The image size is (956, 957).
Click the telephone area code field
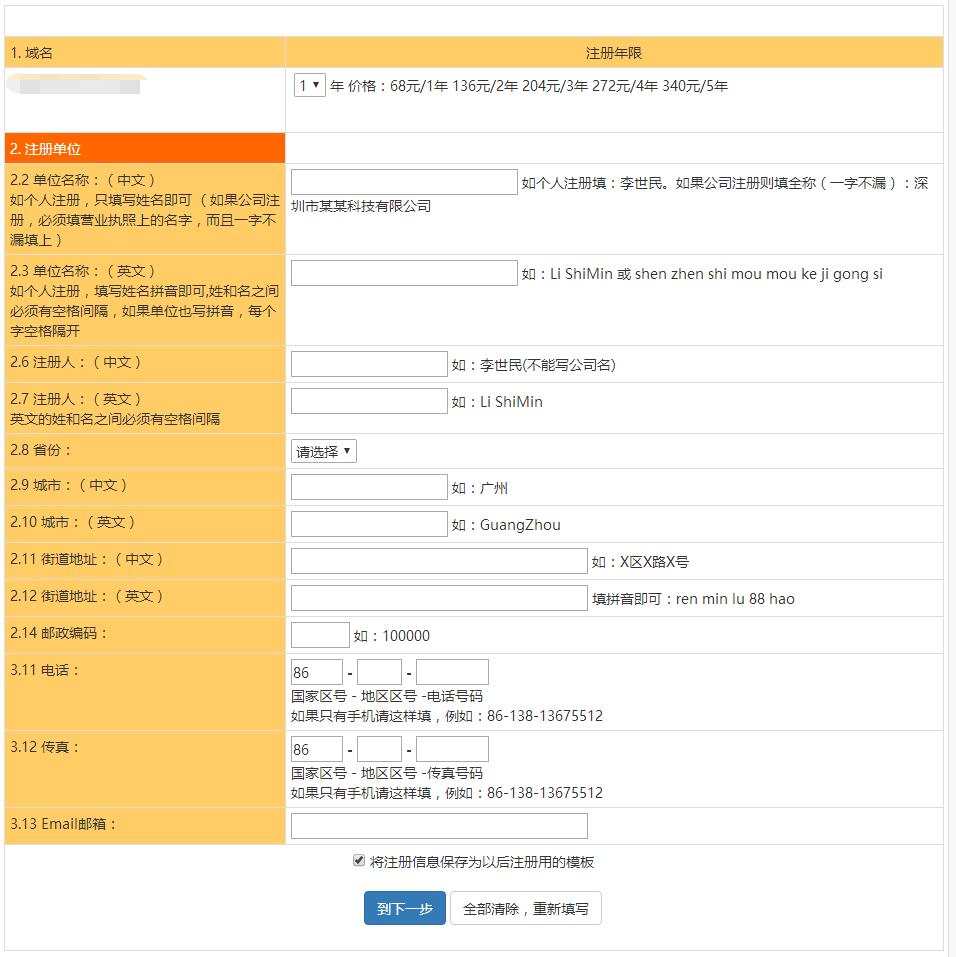[x=379, y=672]
